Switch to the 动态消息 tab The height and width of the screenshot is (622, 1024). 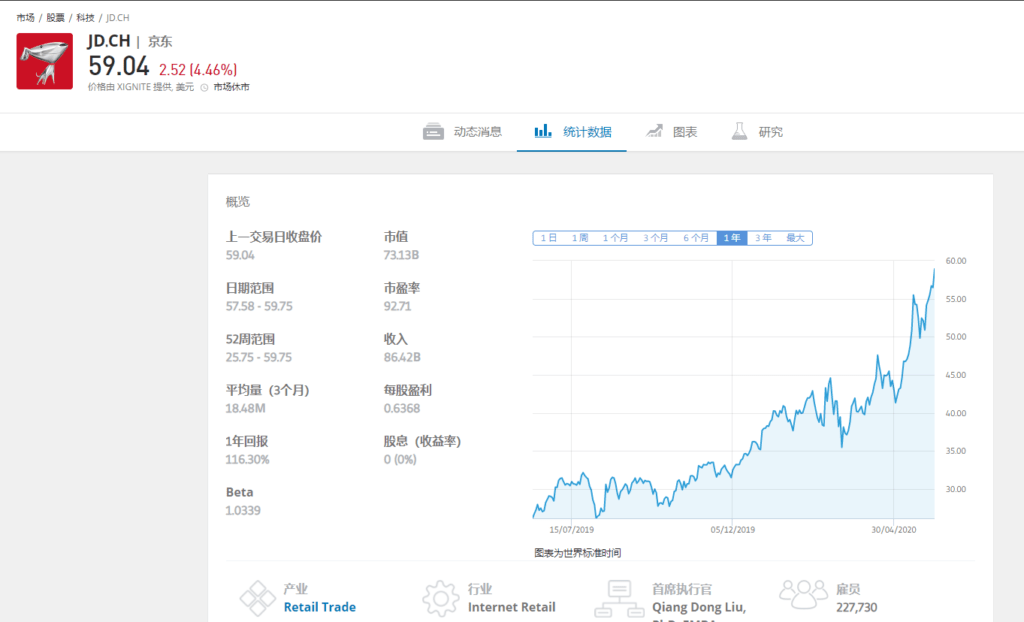462,132
